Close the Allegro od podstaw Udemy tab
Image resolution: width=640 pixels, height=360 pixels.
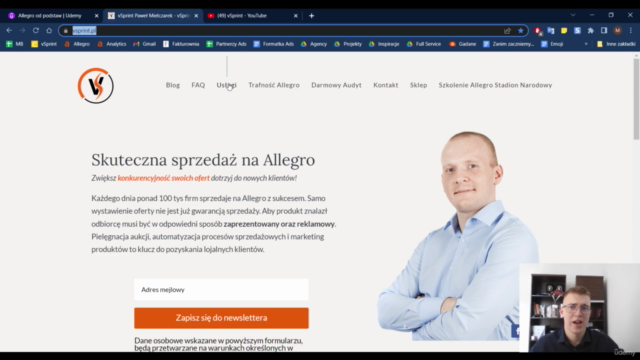96,16
